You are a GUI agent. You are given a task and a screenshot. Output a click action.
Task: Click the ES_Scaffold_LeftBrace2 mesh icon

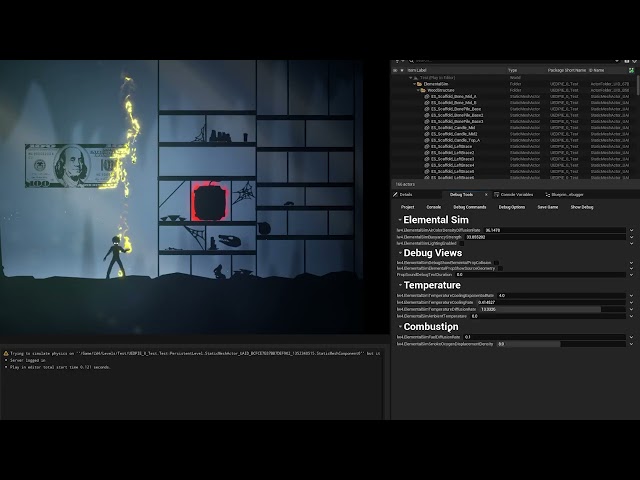(427, 153)
